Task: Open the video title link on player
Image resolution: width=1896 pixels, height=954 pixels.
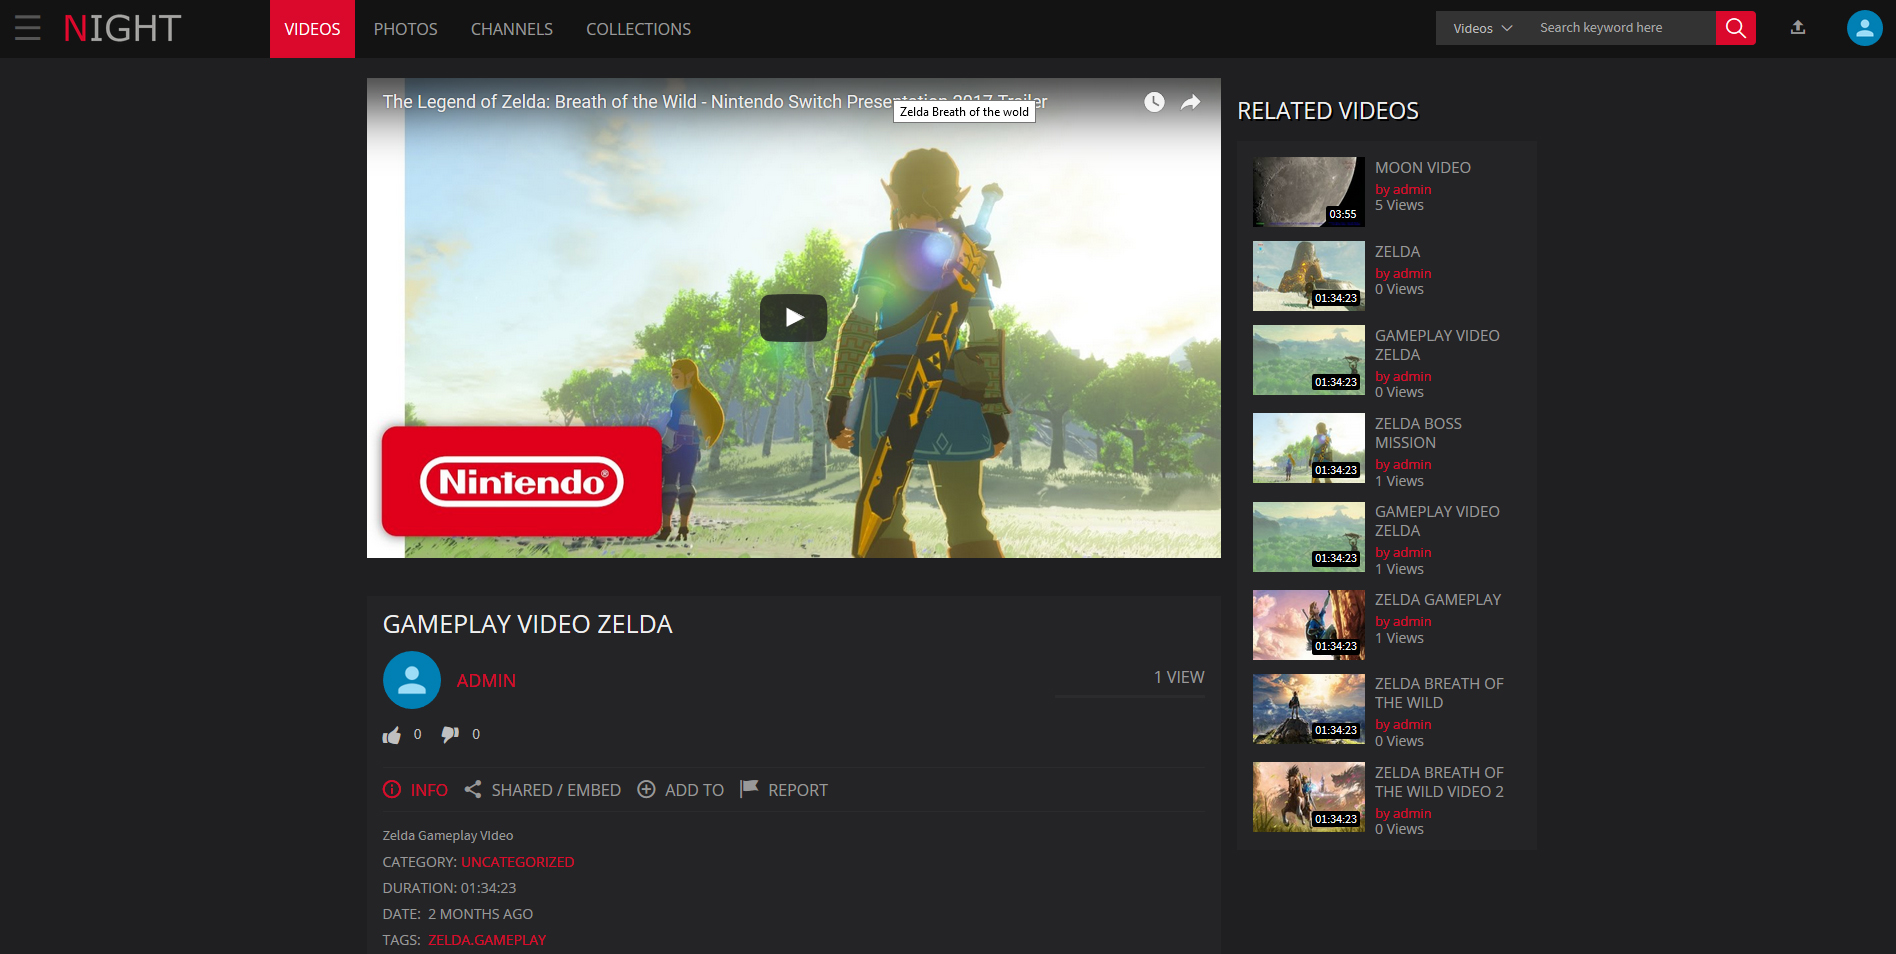Action: [x=714, y=102]
